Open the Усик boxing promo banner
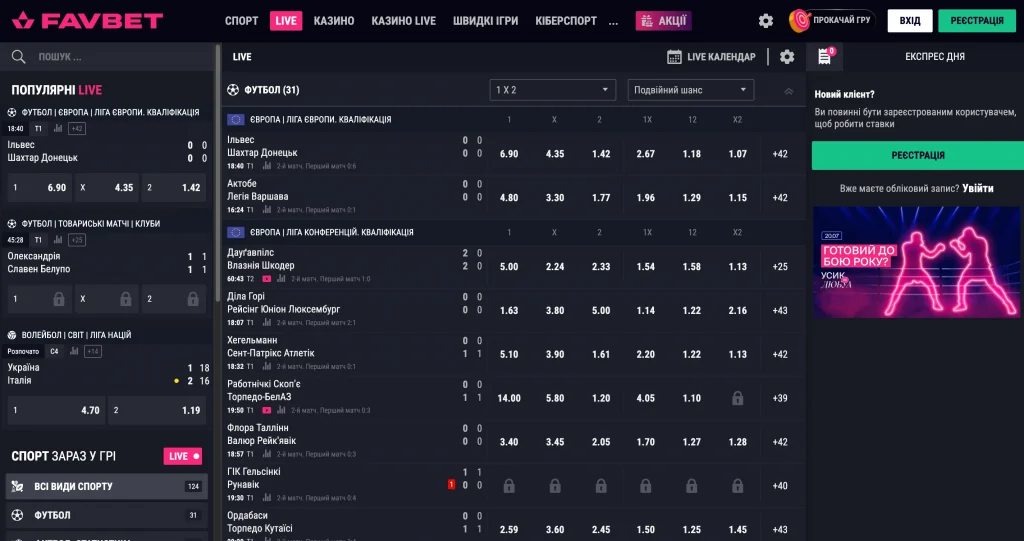Viewport: 1024px width, 541px height. tap(916, 262)
